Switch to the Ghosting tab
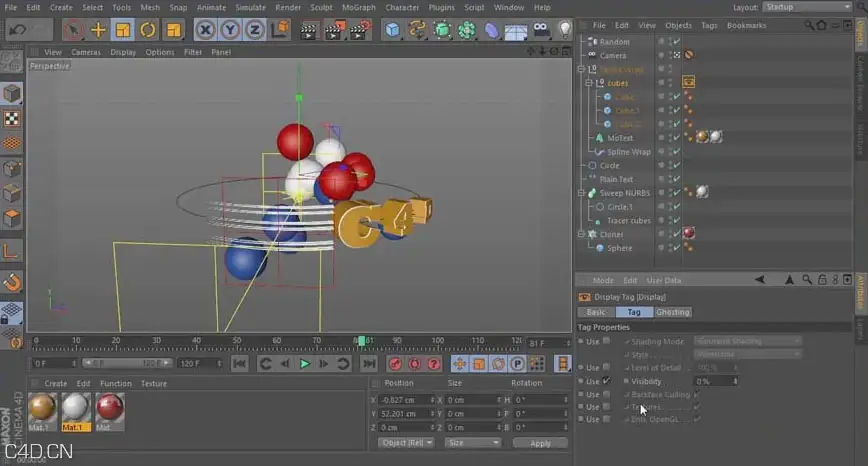The height and width of the screenshot is (466, 868). tap(673, 312)
